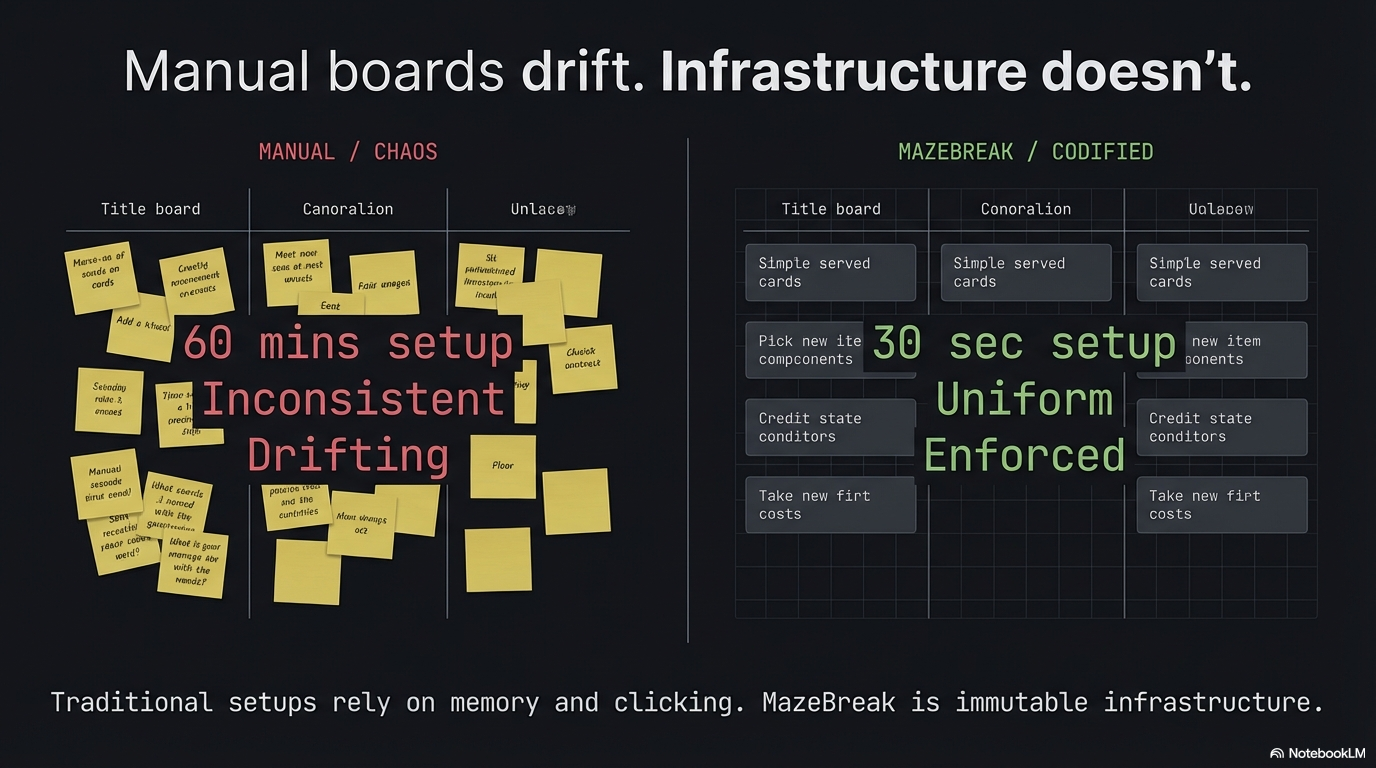Select the 'Event' sticky note in Canoralion column
This screenshot has height=768, width=1376.
[330, 305]
